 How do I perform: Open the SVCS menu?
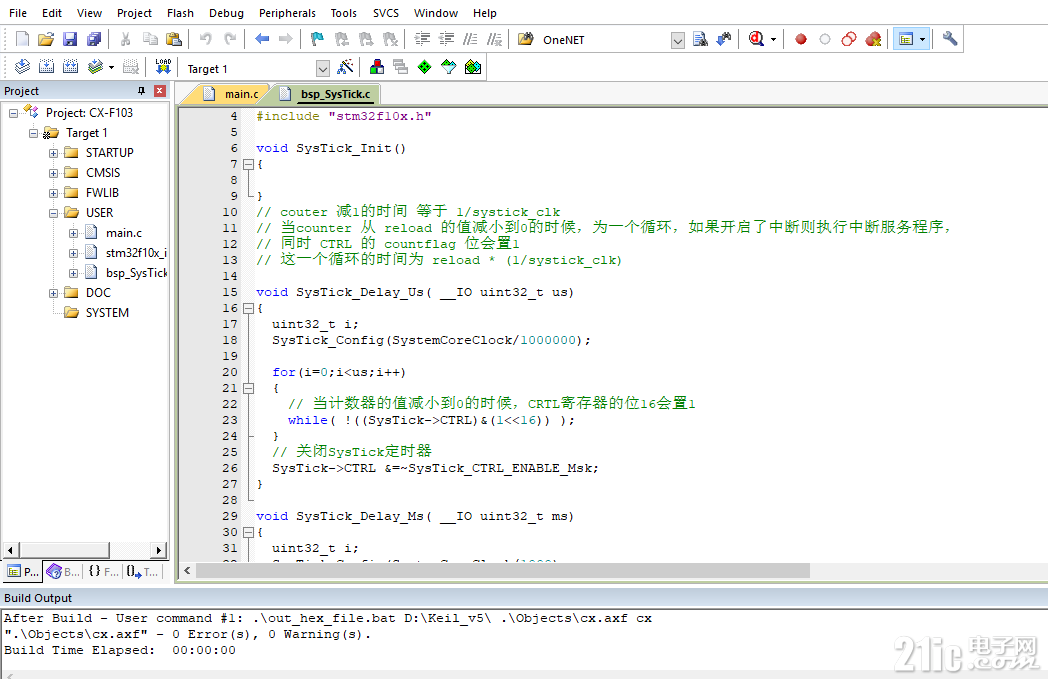click(386, 13)
